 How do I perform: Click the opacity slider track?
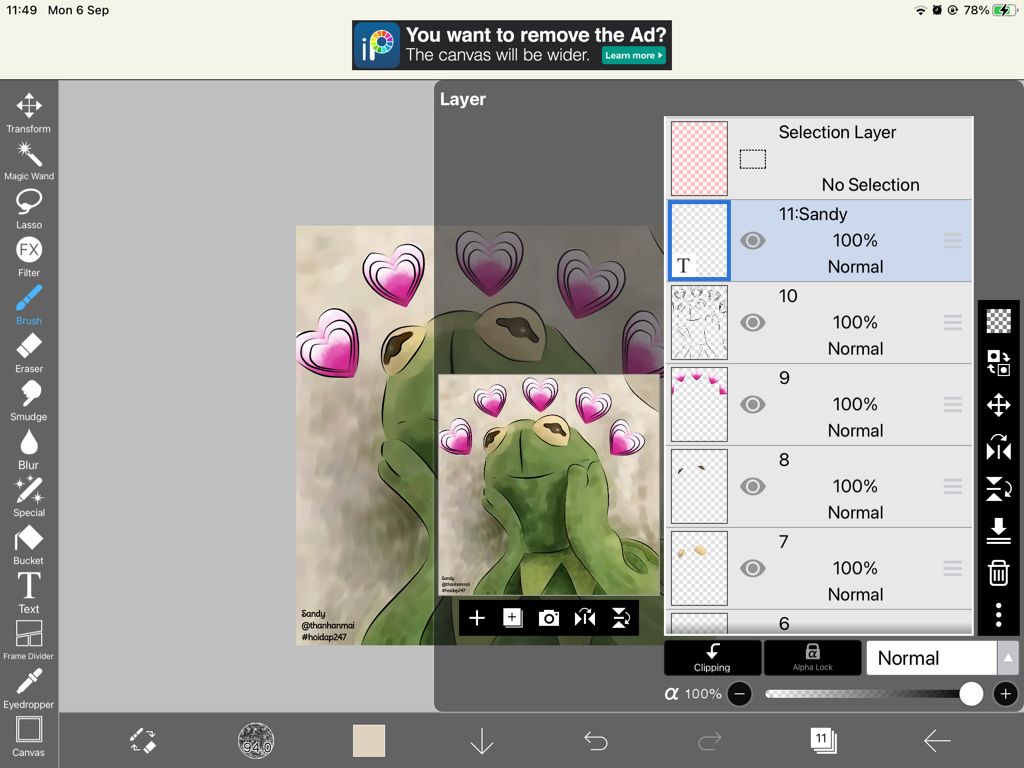point(872,694)
